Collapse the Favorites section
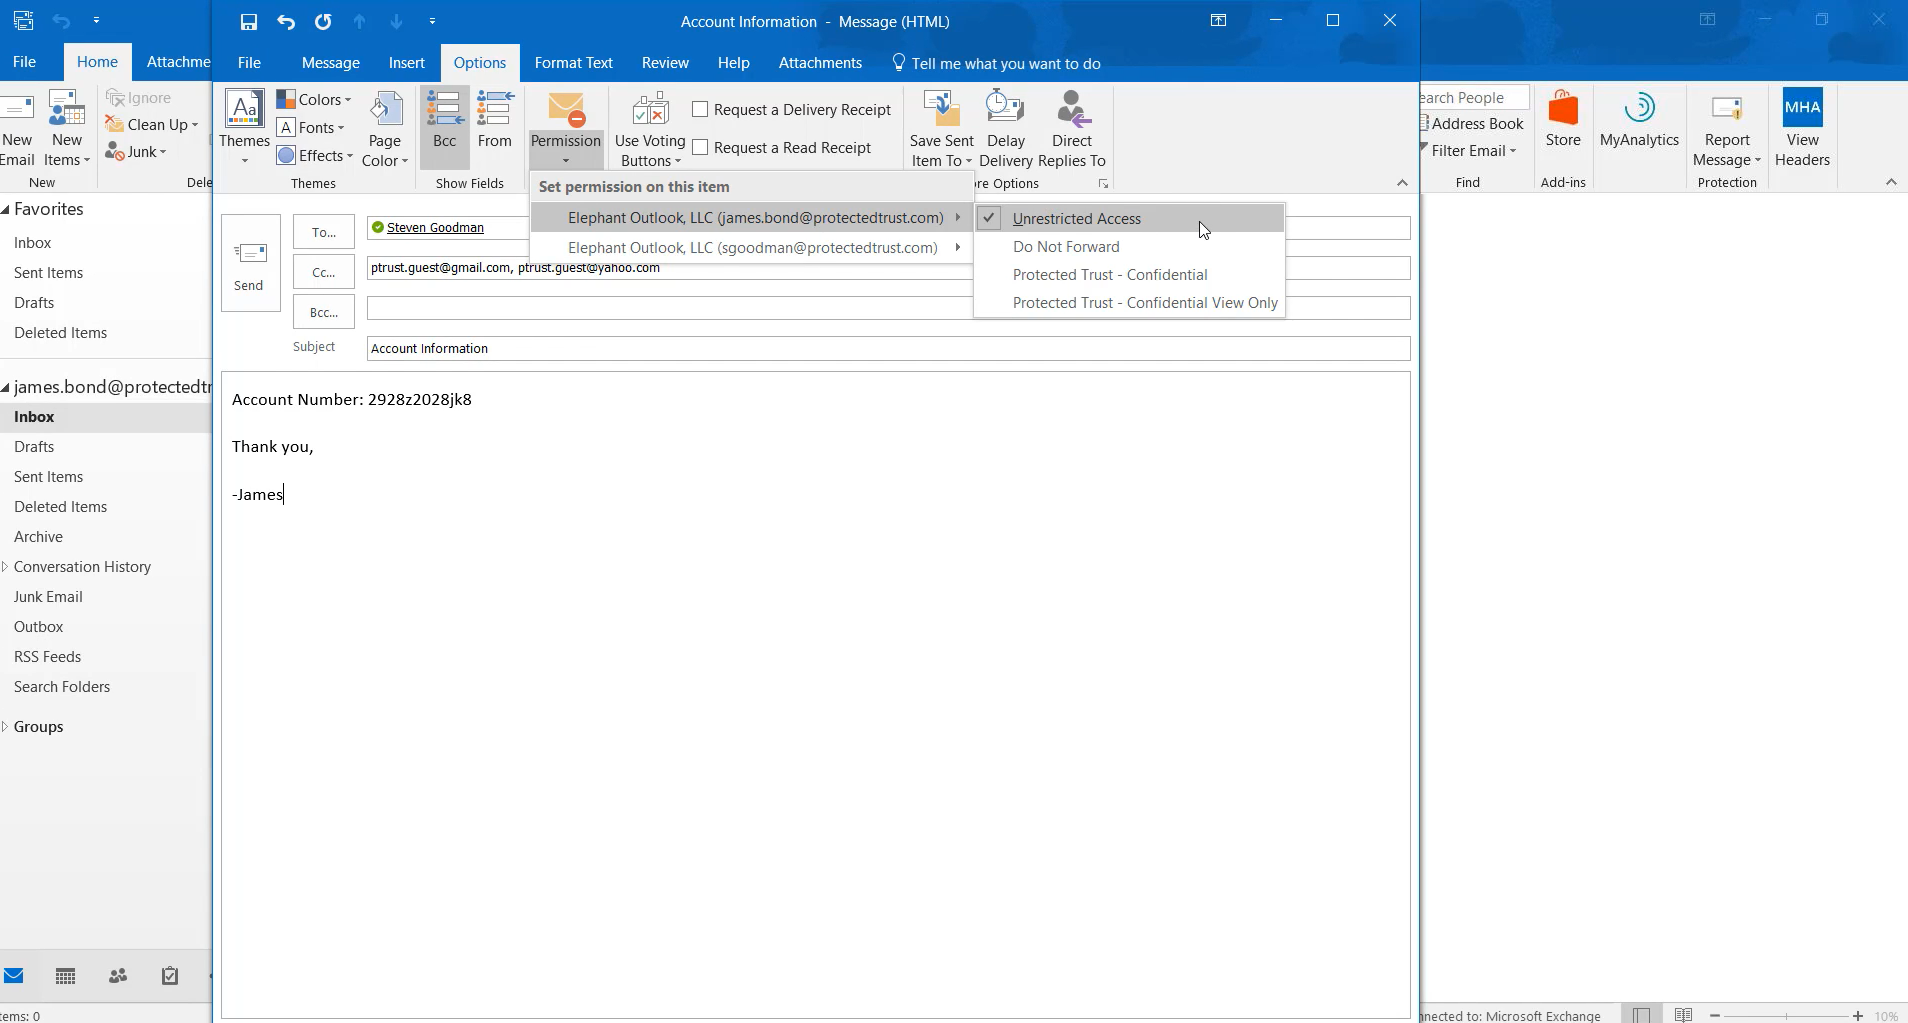 5,209
